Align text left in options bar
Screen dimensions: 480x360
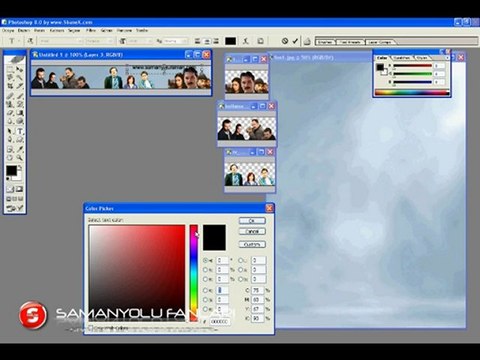pyautogui.click(x=198, y=41)
